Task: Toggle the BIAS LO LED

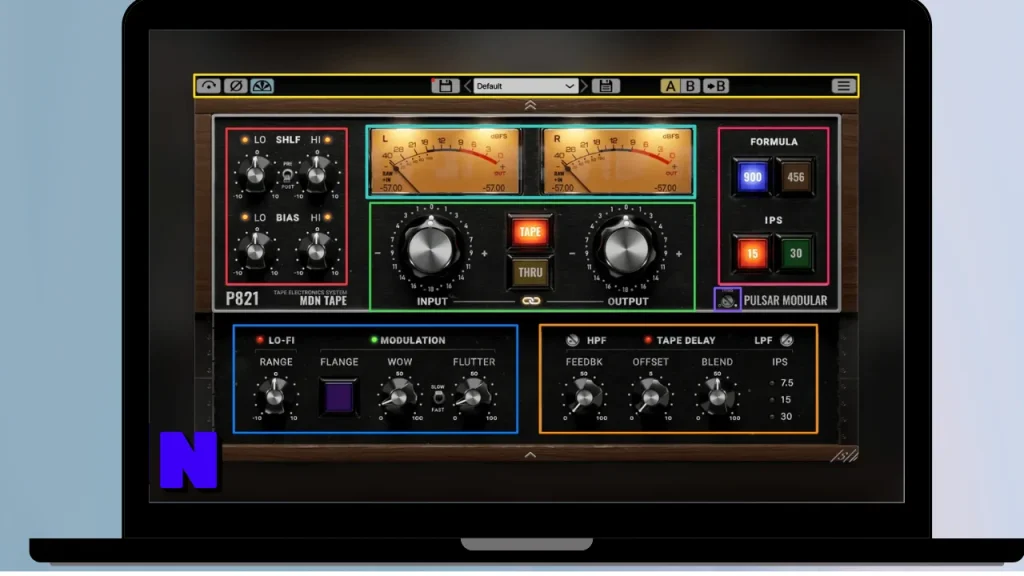Action: (245, 217)
